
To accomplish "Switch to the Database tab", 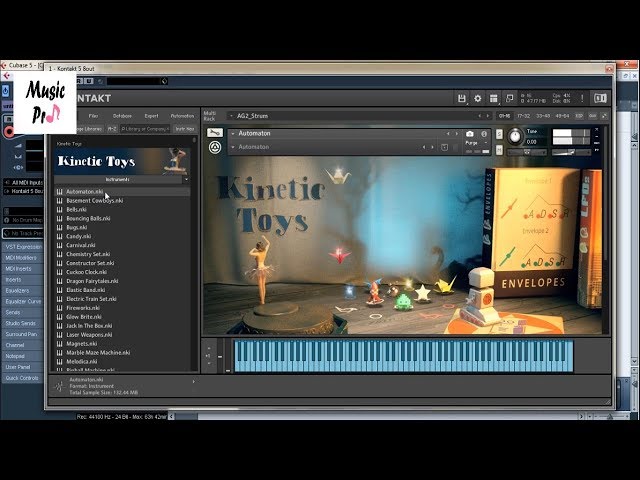I will (x=121, y=116).
